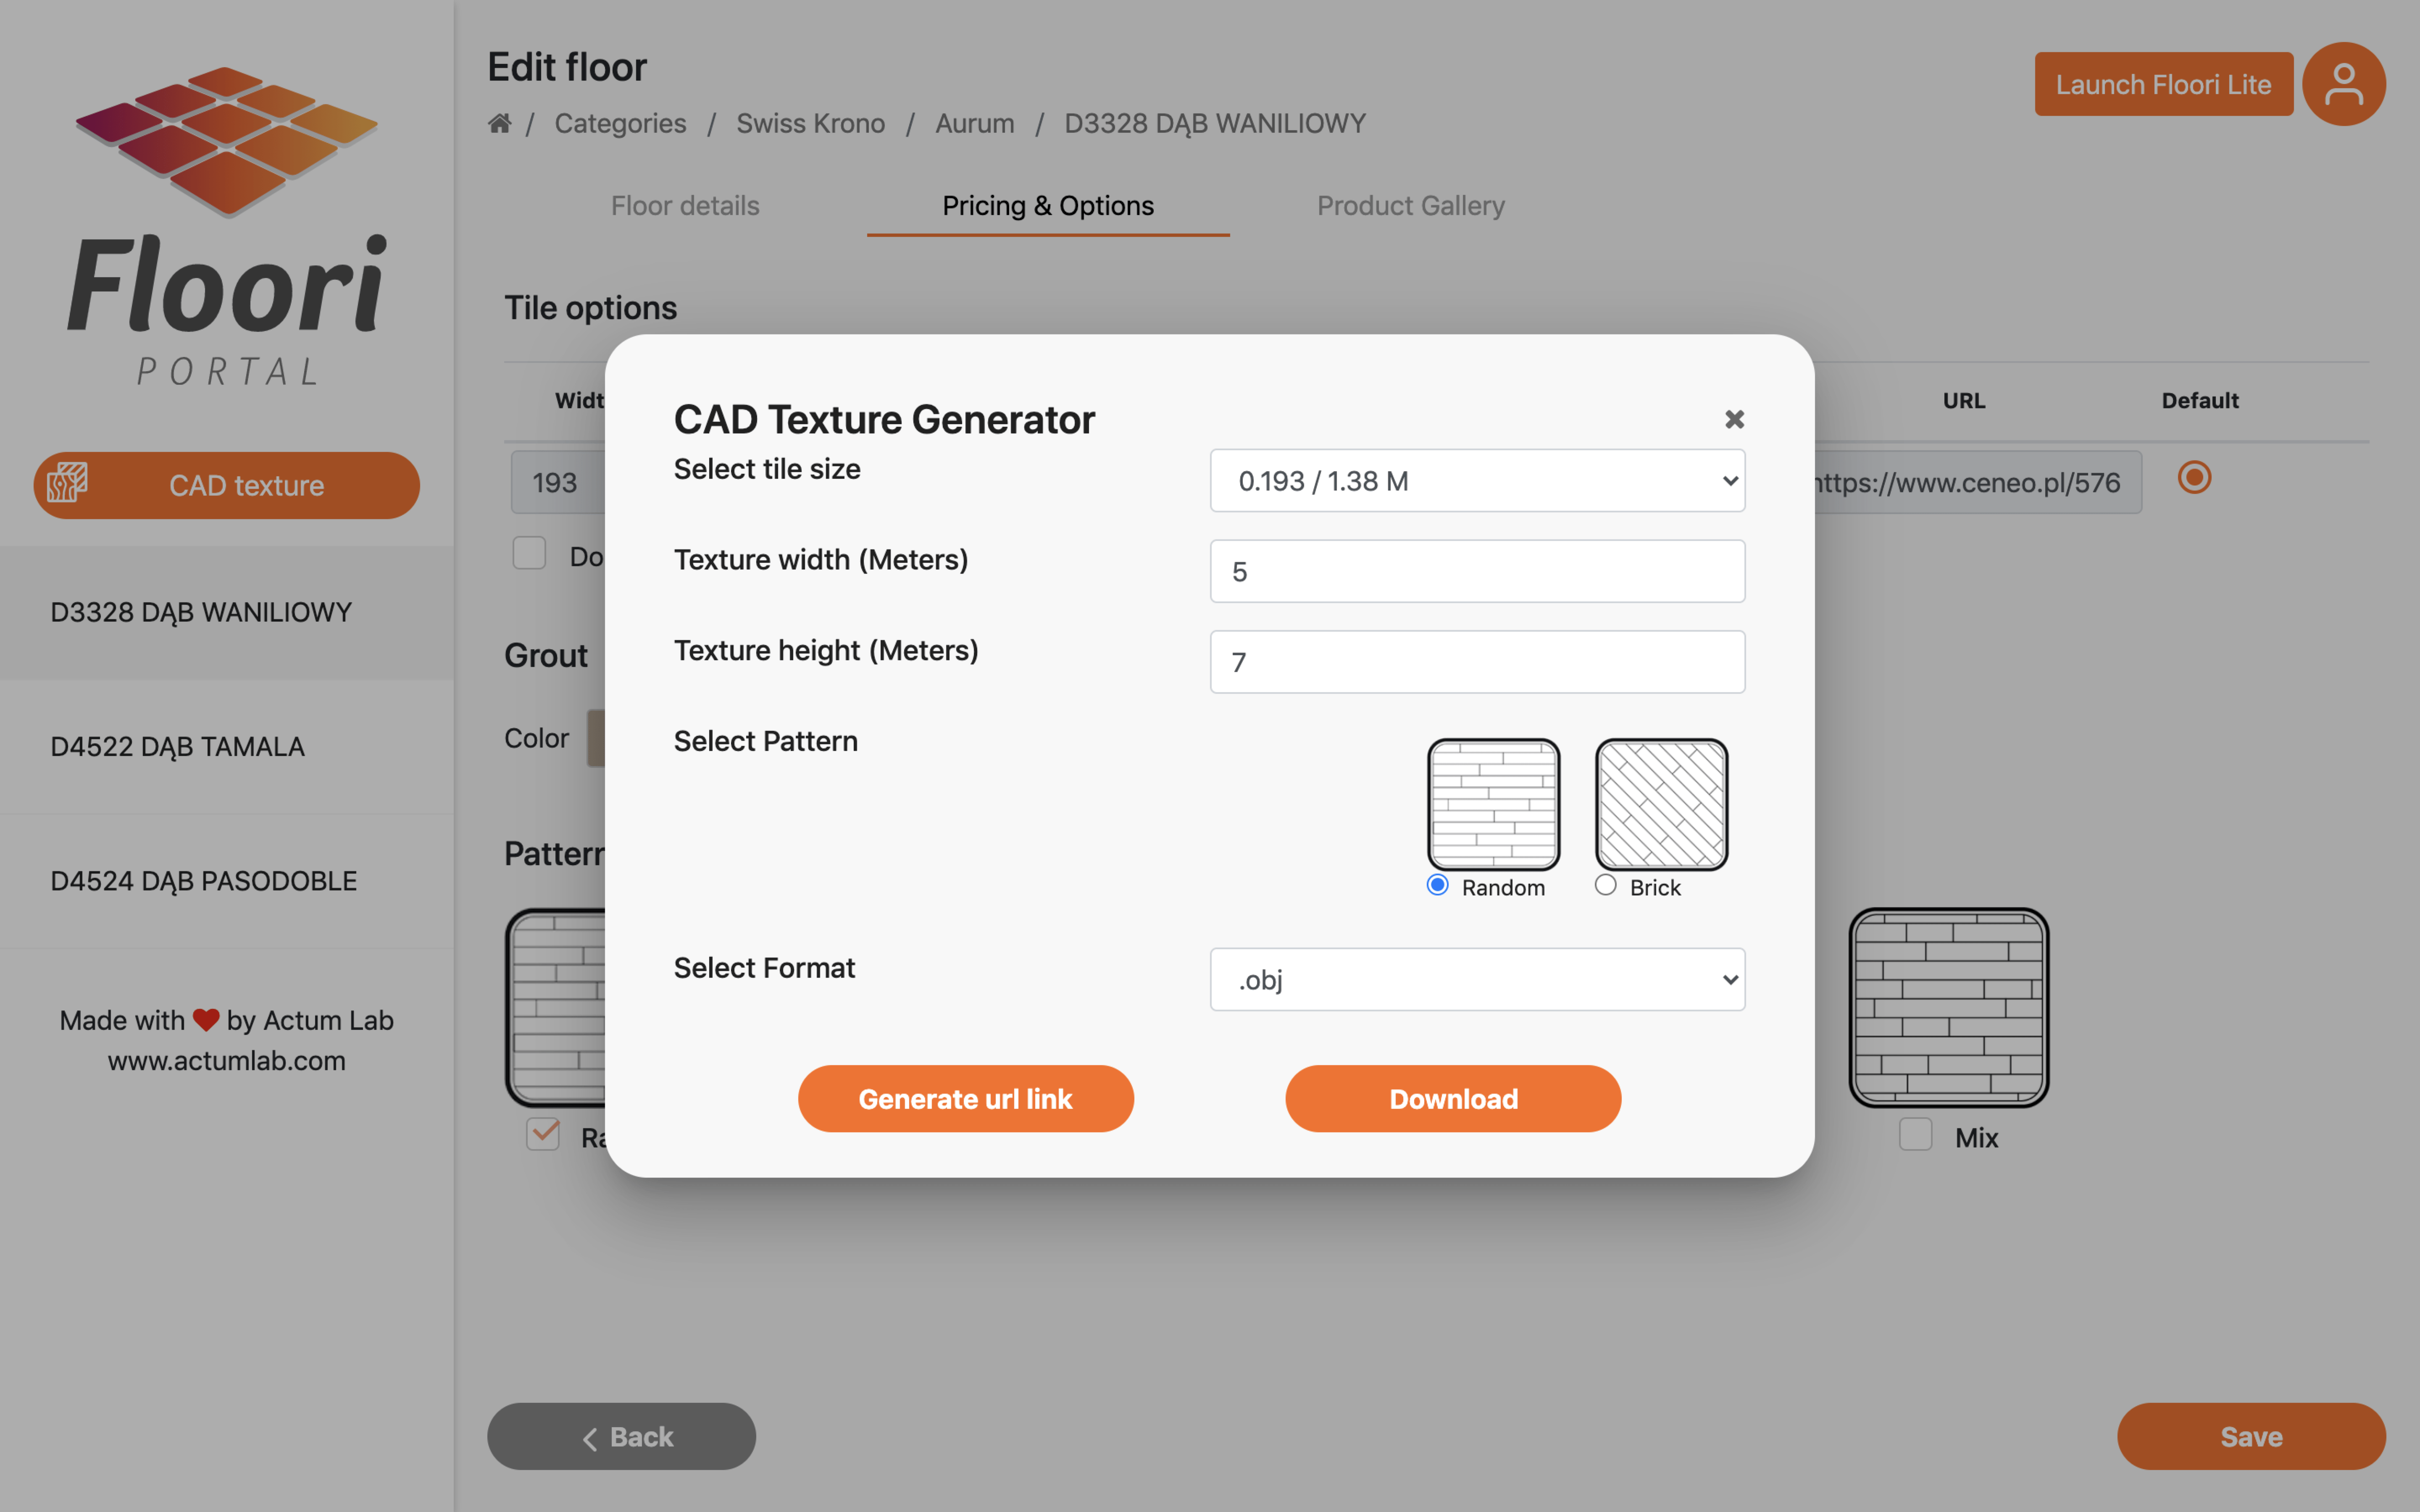
Task: Enable the Mix pattern checkbox
Action: 1915,1134
